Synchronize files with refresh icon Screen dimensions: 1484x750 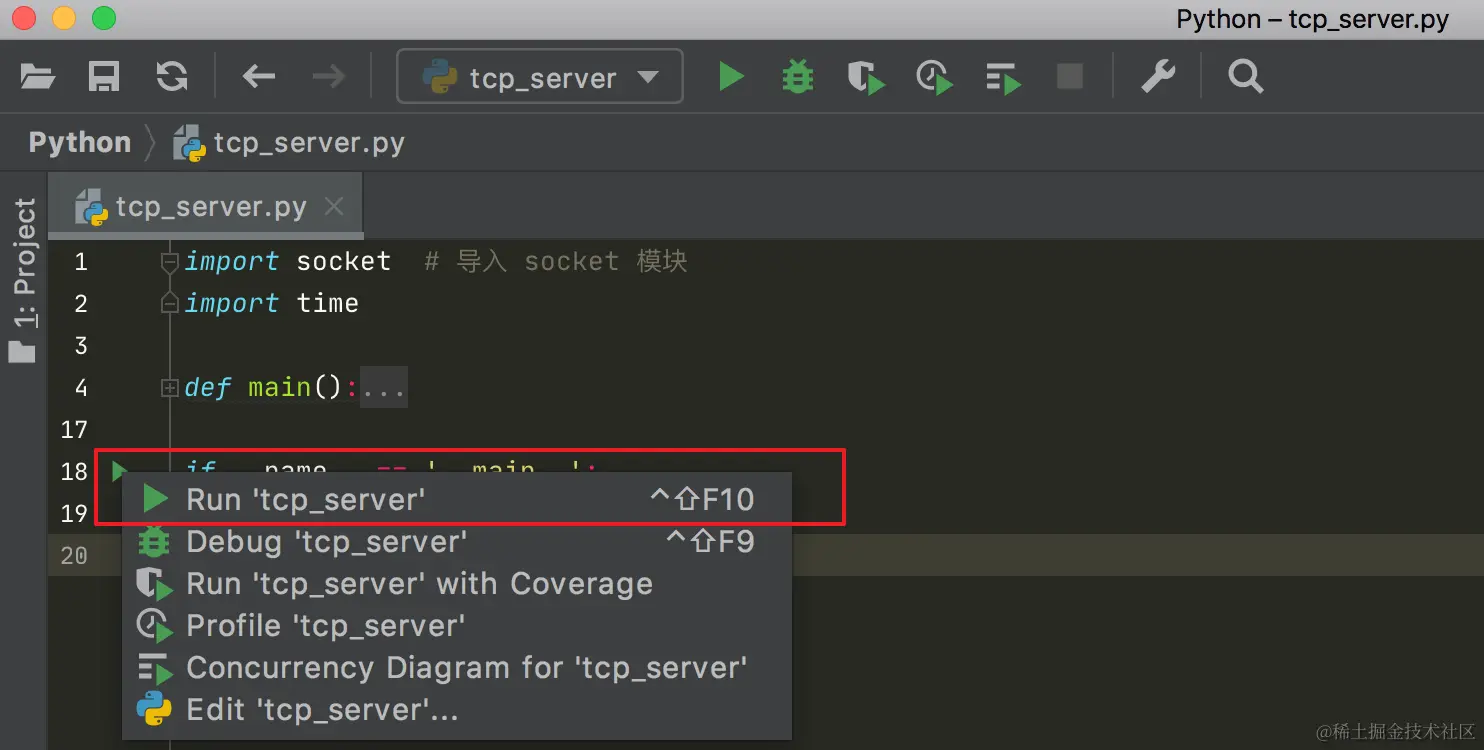[172, 76]
